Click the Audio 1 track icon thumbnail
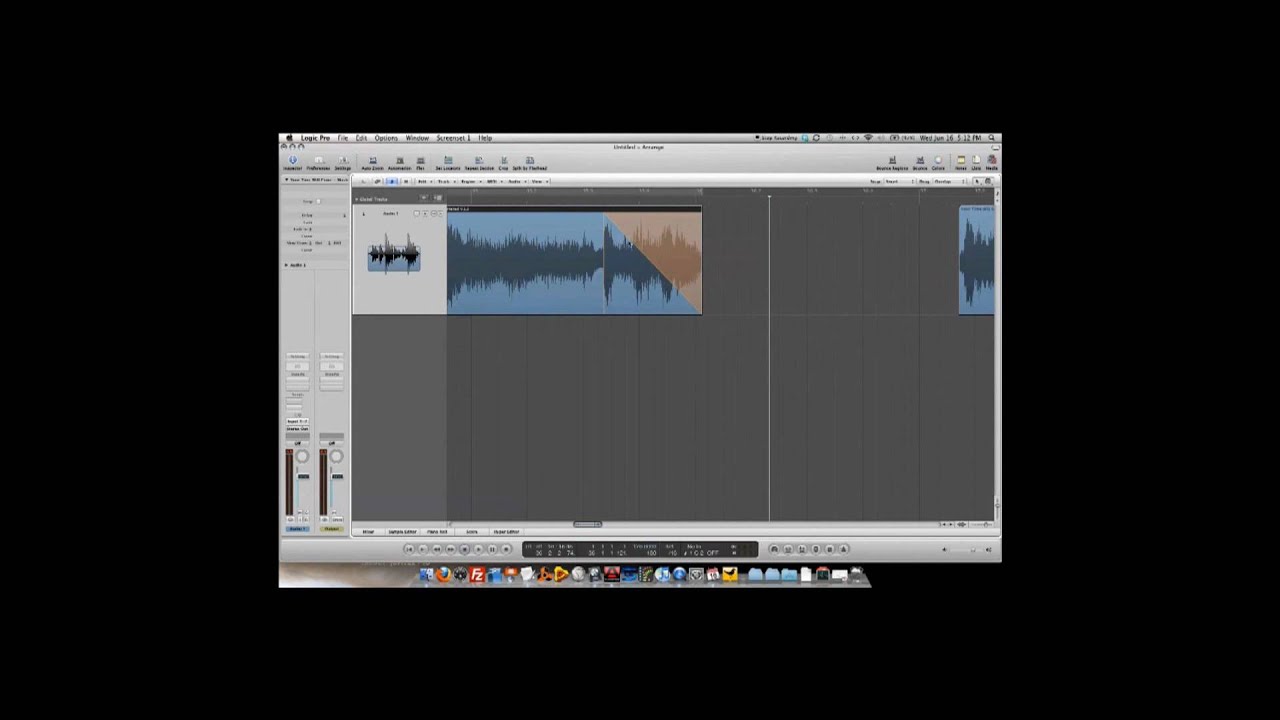 click(x=394, y=254)
